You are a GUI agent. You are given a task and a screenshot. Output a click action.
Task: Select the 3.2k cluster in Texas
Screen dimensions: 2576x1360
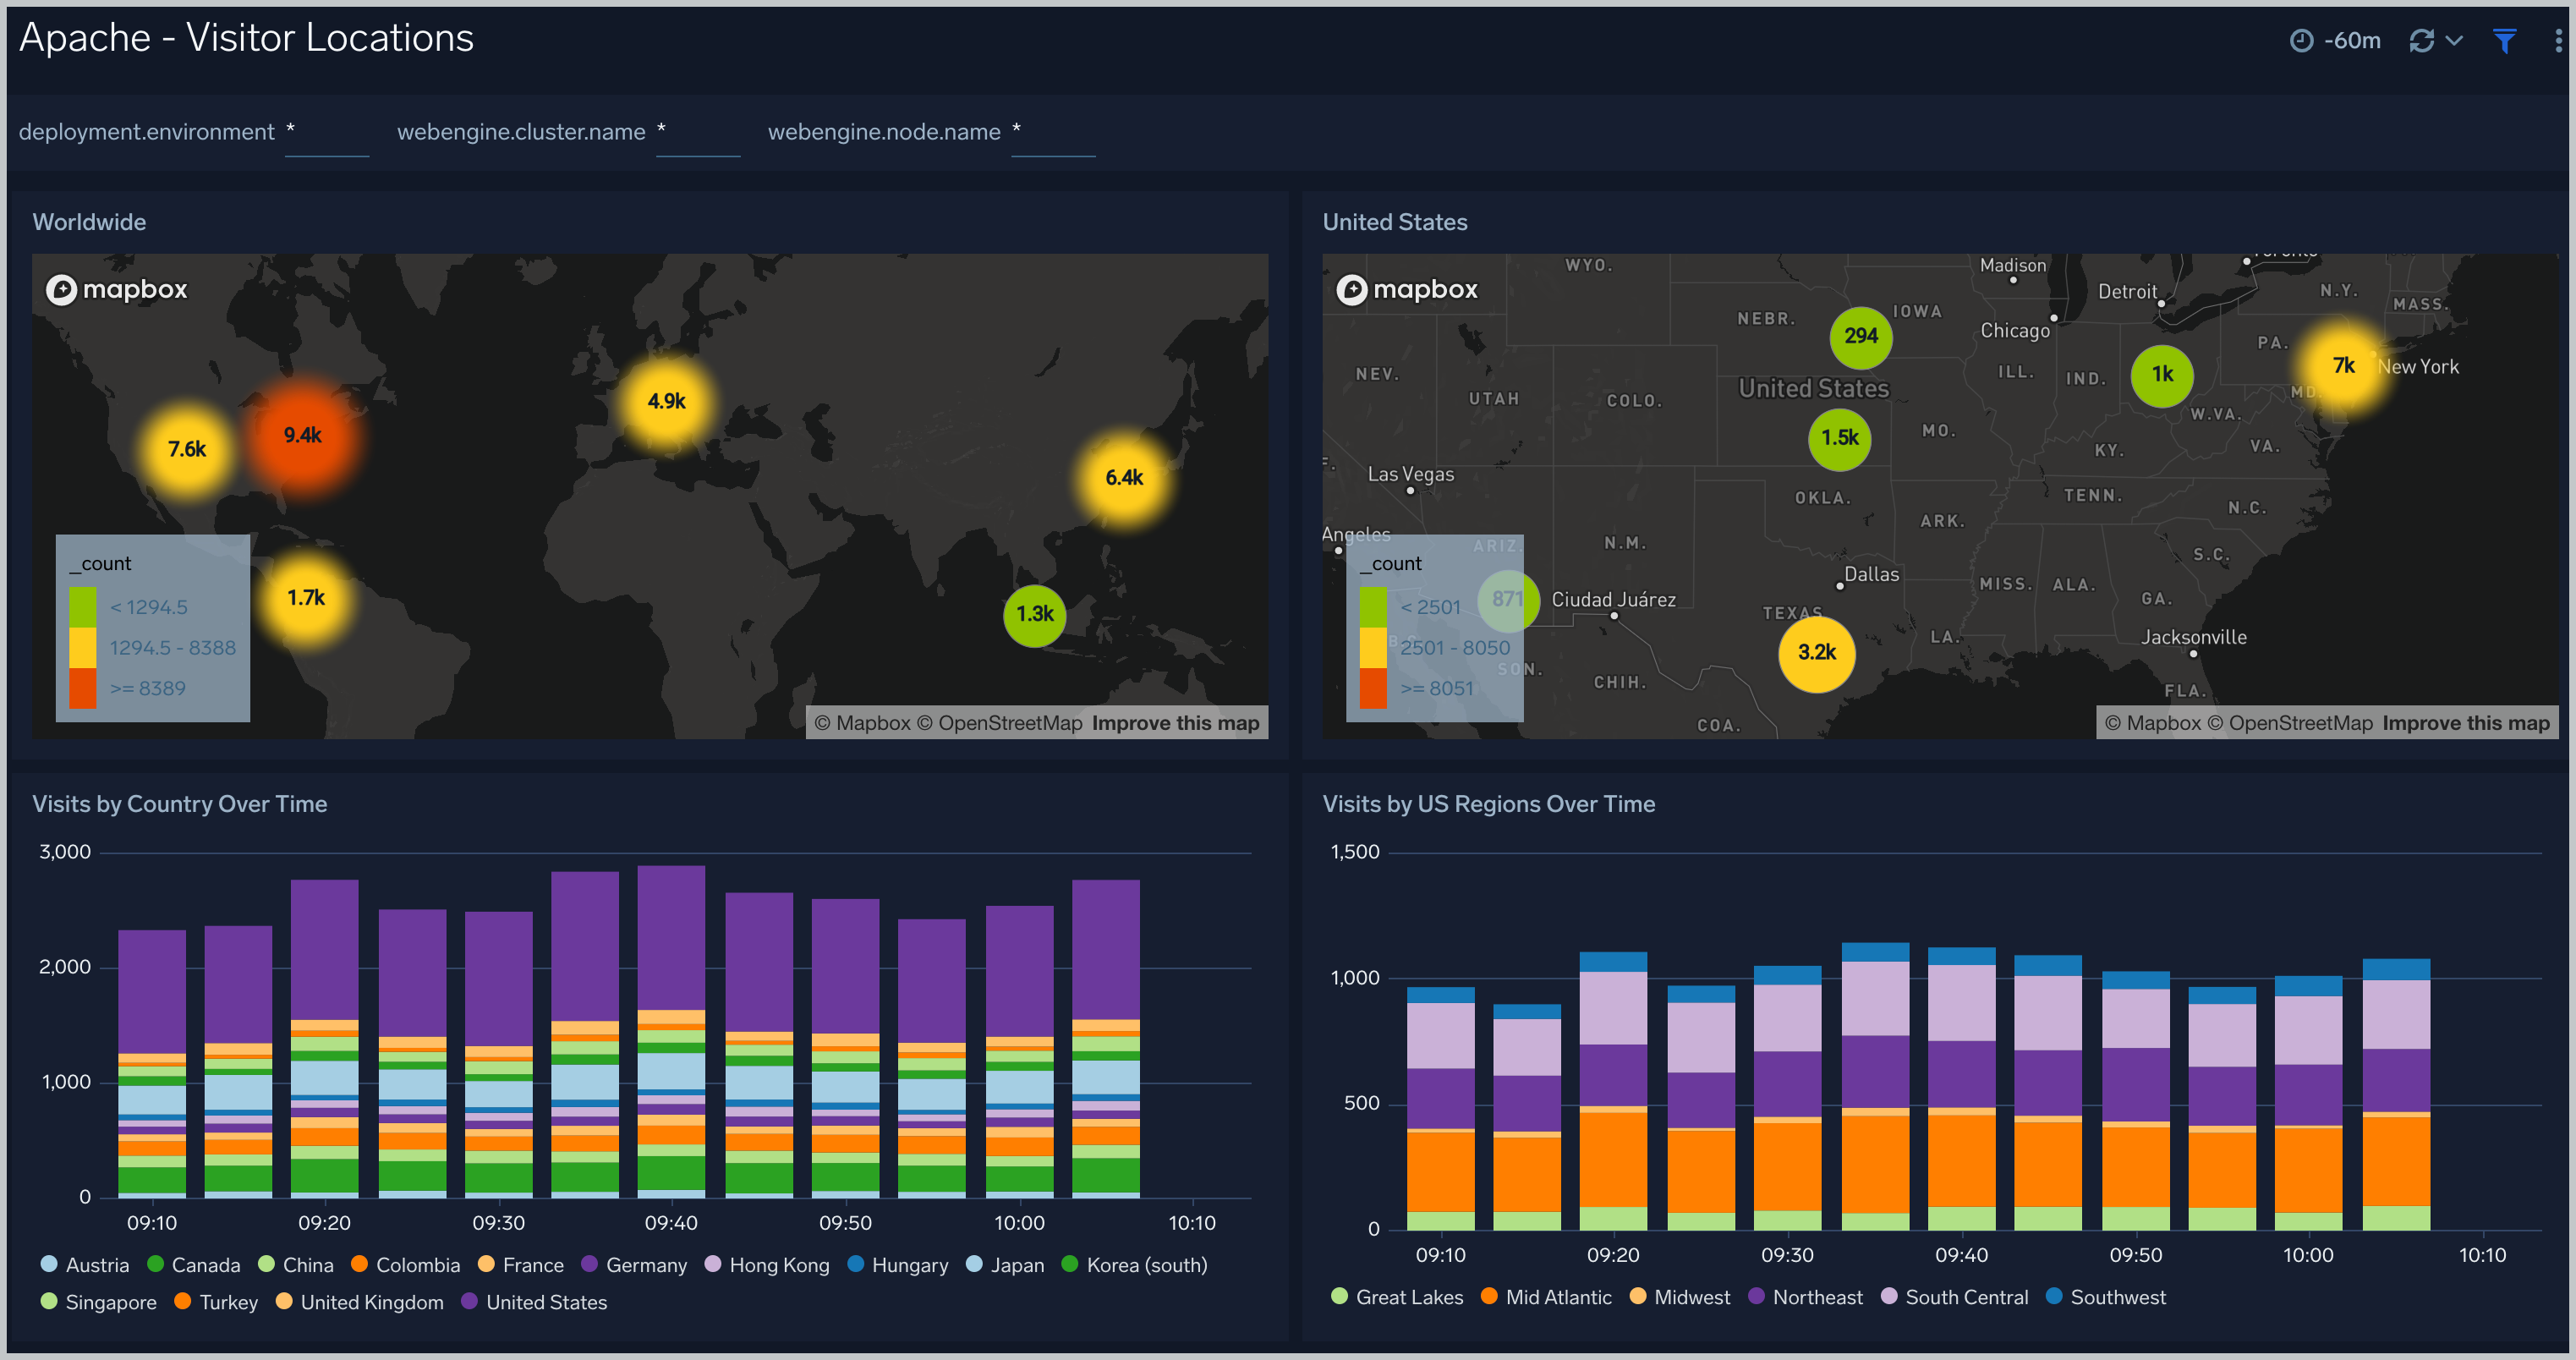point(1817,653)
